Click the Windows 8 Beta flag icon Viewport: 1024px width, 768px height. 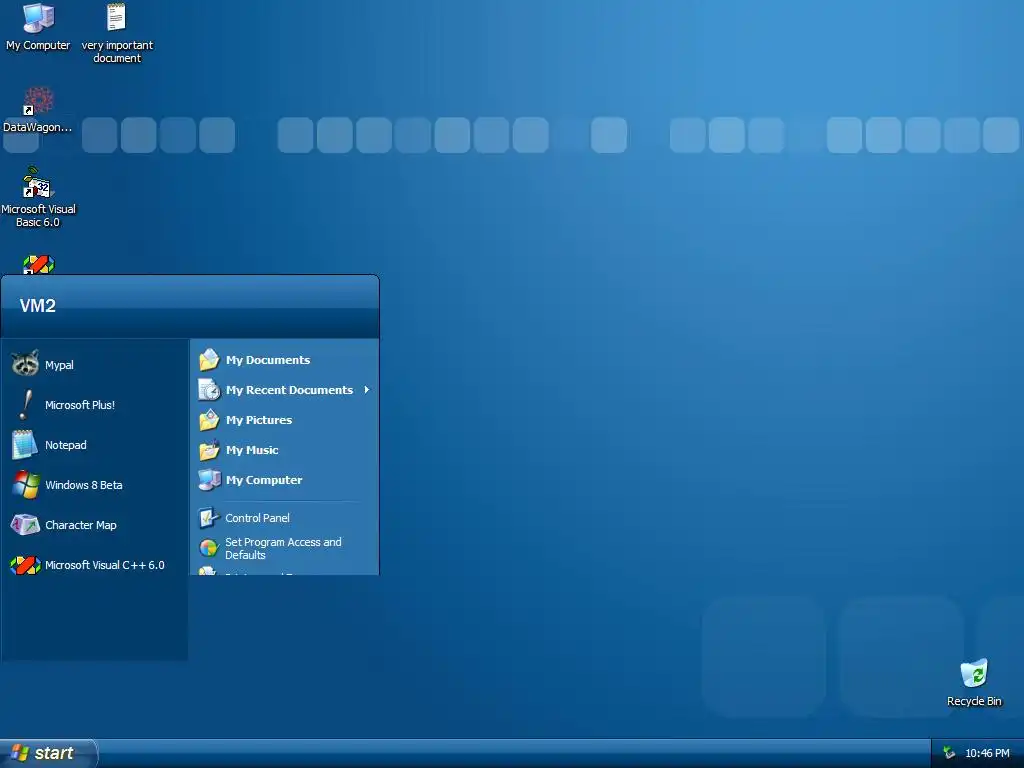[x=25, y=485]
